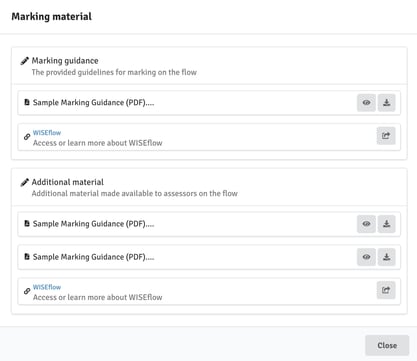
Task: Preview the Marking guidance PDF with eye icon
Action: [x=366, y=103]
